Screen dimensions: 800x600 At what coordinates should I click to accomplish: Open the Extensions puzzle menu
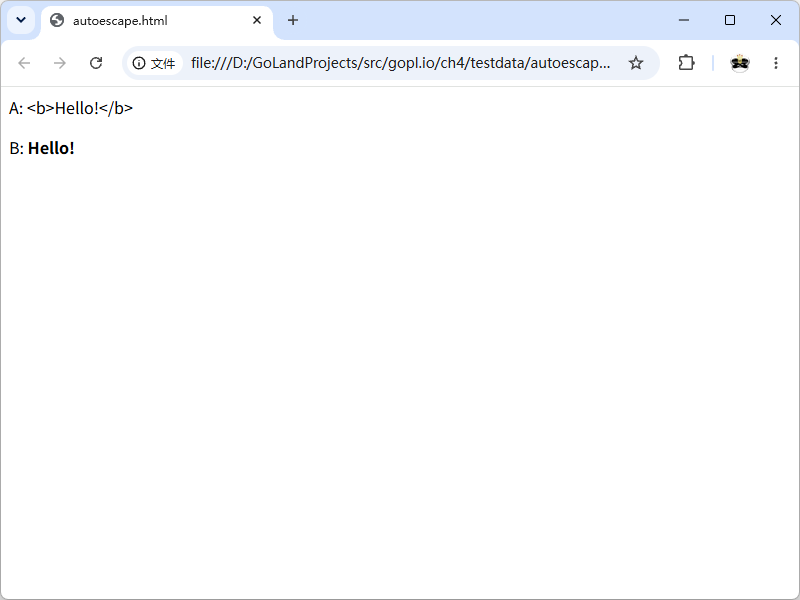[686, 63]
